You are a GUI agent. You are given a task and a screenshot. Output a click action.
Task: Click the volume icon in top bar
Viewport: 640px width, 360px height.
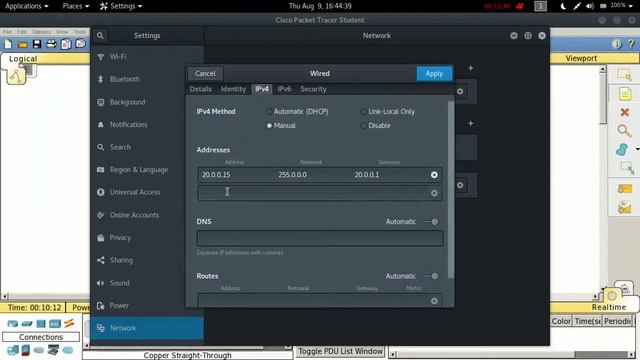[x=590, y=6]
